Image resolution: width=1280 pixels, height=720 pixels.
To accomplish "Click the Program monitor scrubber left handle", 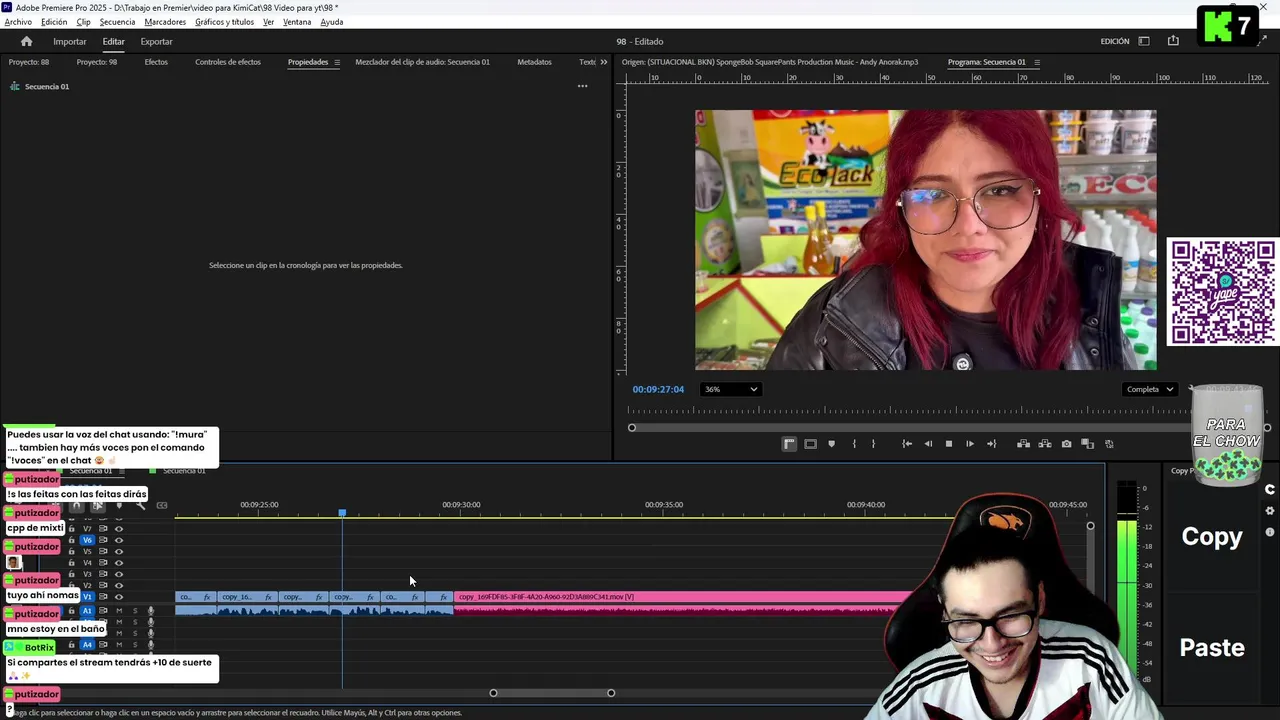I will [632, 428].
